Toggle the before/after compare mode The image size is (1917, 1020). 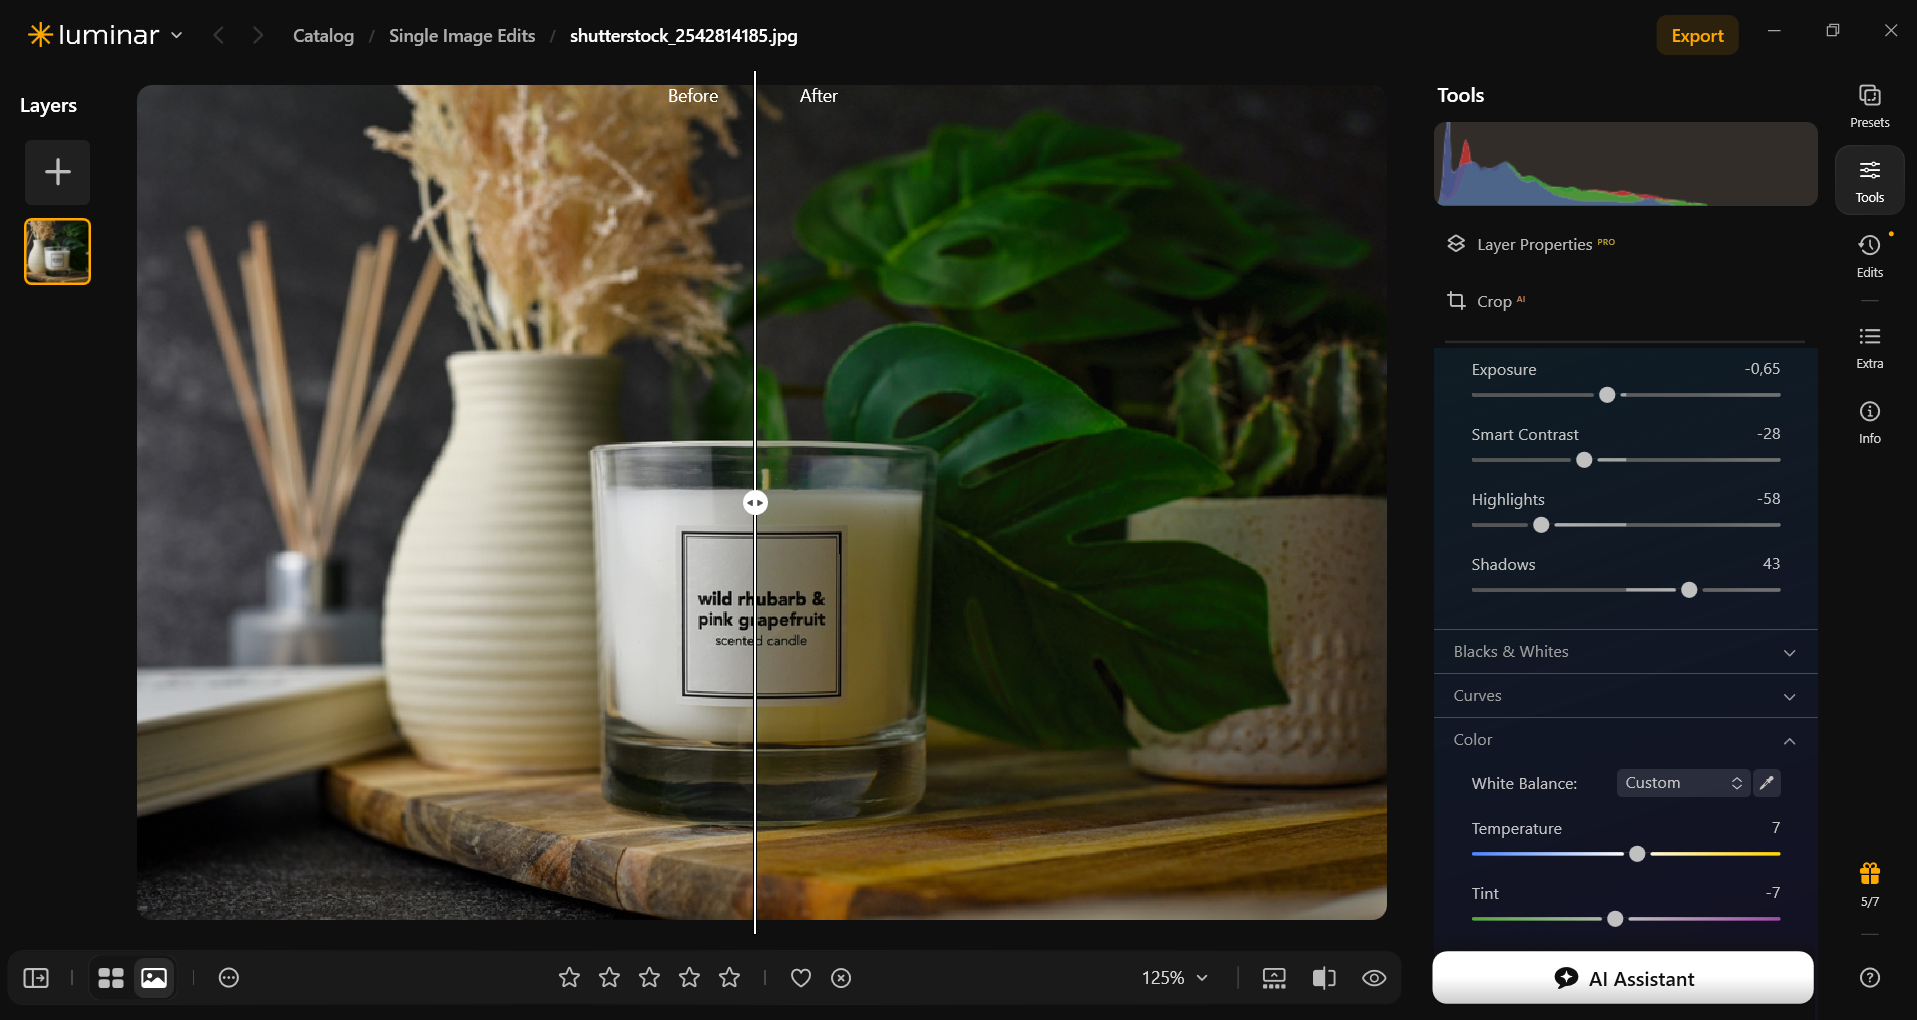1324,978
